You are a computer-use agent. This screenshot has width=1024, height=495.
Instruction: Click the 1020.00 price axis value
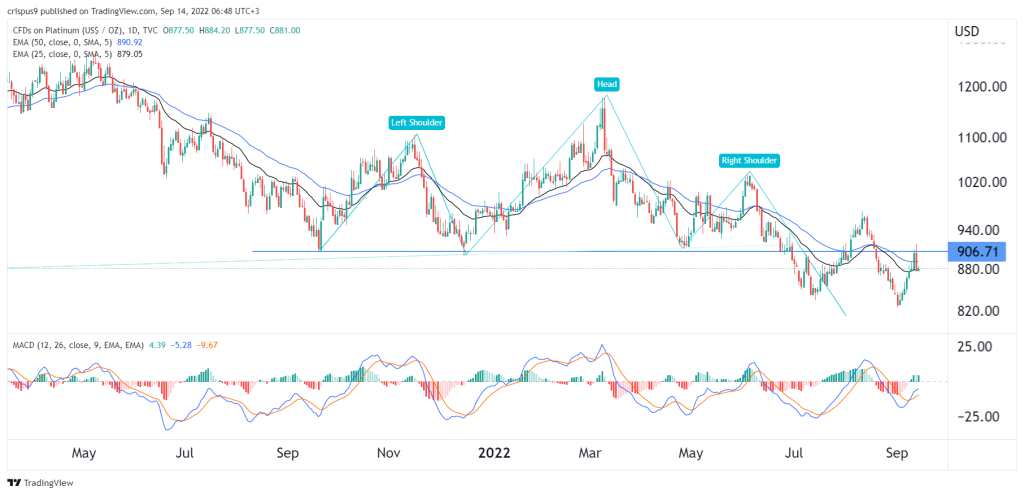click(980, 182)
